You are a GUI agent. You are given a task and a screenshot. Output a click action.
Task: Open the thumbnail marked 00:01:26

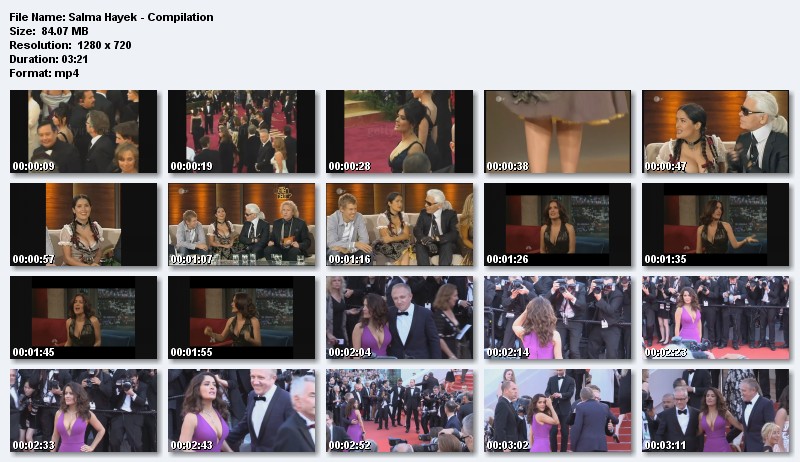[557, 224]
